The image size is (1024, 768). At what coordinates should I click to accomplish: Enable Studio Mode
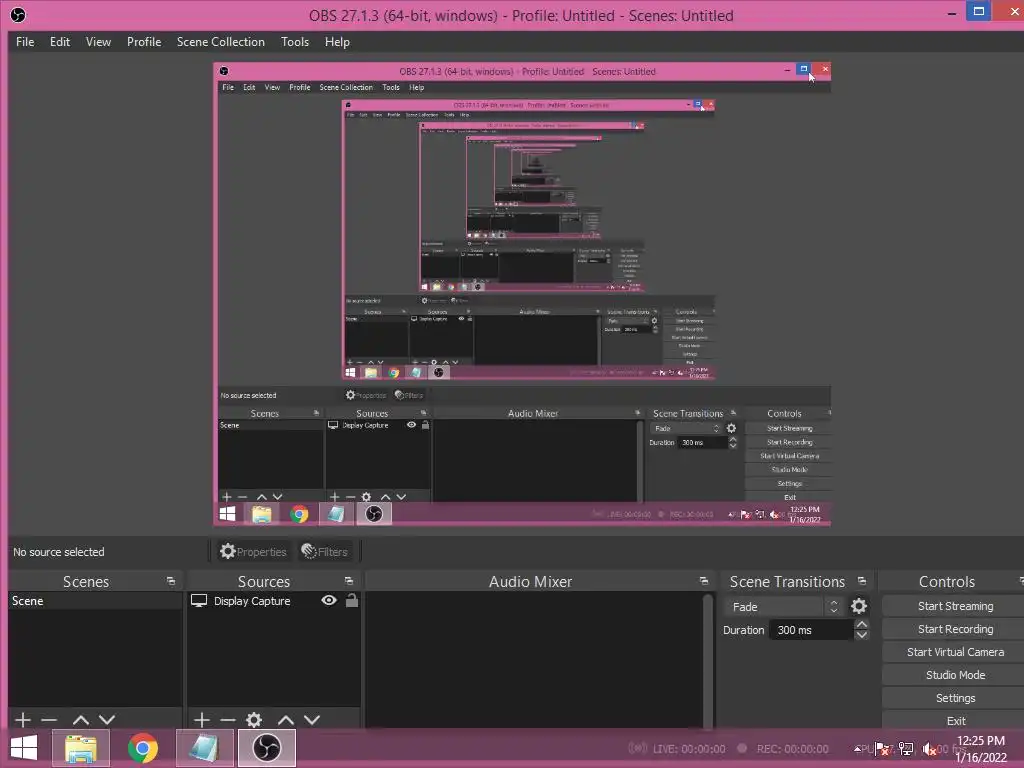[955, 675]
